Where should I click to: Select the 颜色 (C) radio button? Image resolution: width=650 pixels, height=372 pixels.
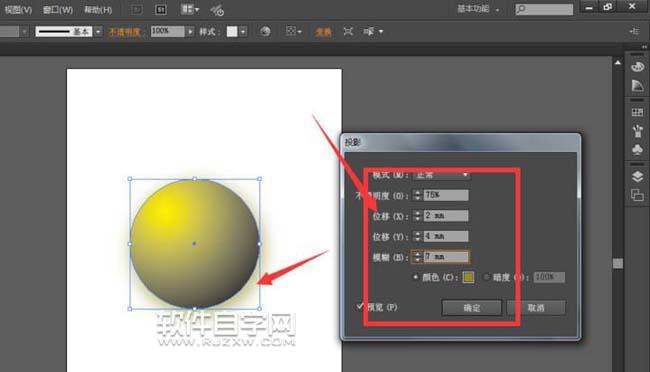pos(415,277)
